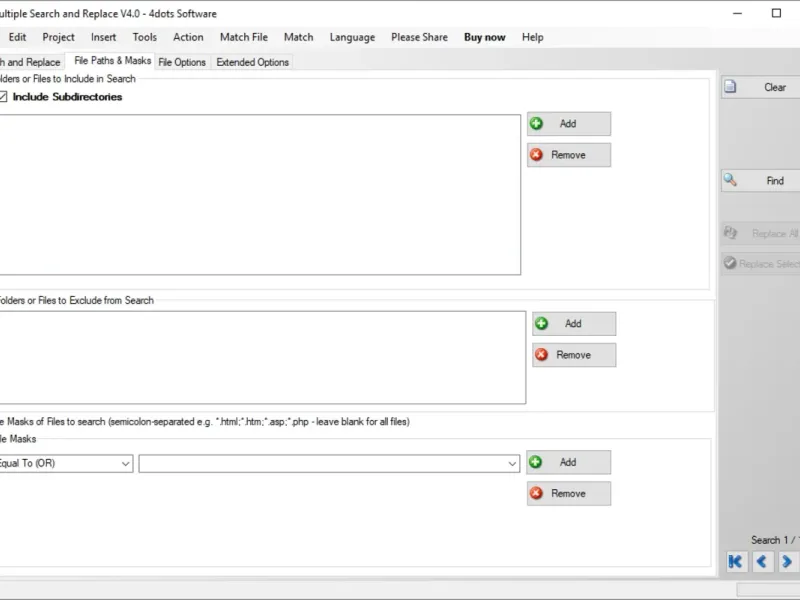The width and height of the screenshot is (800, 600).
Task: Open the Language menu
Action: tap(352, 37)
